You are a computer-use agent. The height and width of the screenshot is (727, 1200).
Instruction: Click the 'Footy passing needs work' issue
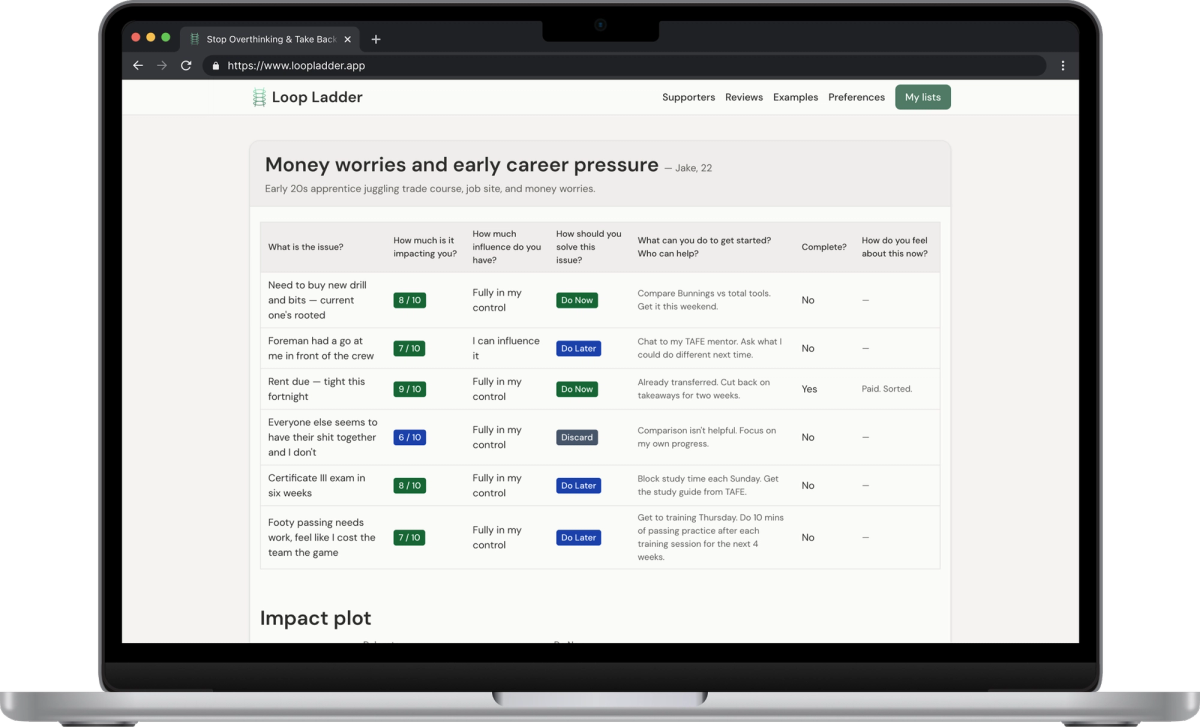pos(322,537)
